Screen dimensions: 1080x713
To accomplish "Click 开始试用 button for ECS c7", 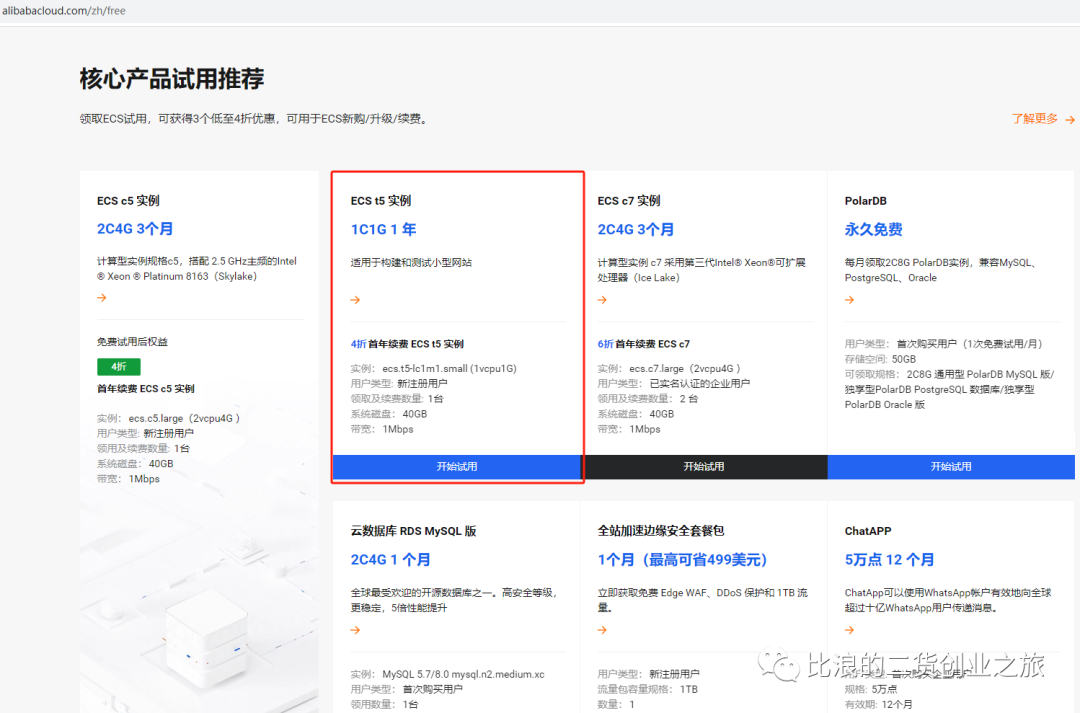I will pos(704,466).
